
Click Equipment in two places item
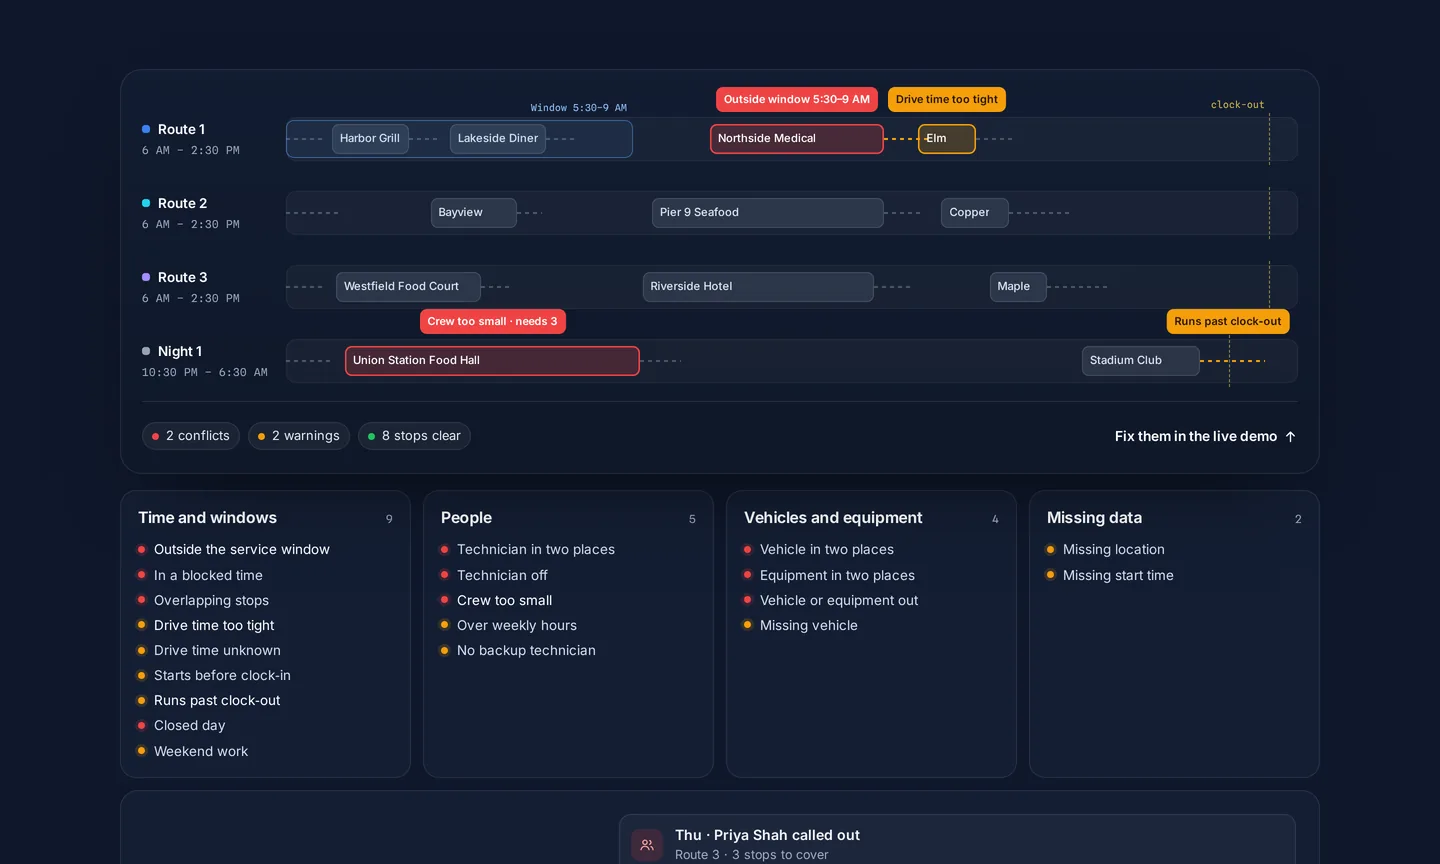coord(837,576)
